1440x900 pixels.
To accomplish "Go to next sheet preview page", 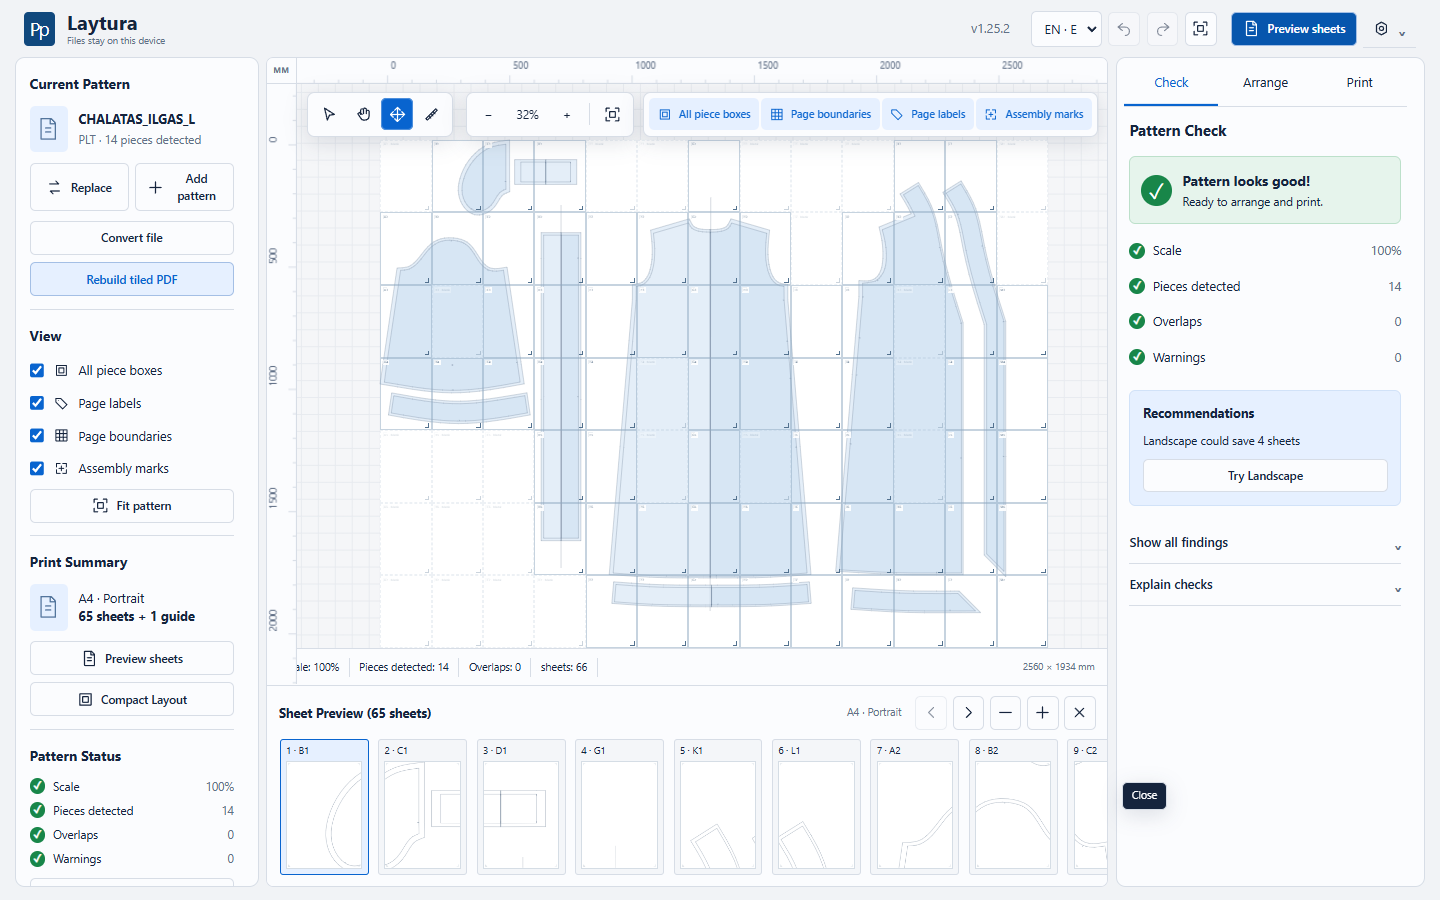I will [x=968, y=713].
